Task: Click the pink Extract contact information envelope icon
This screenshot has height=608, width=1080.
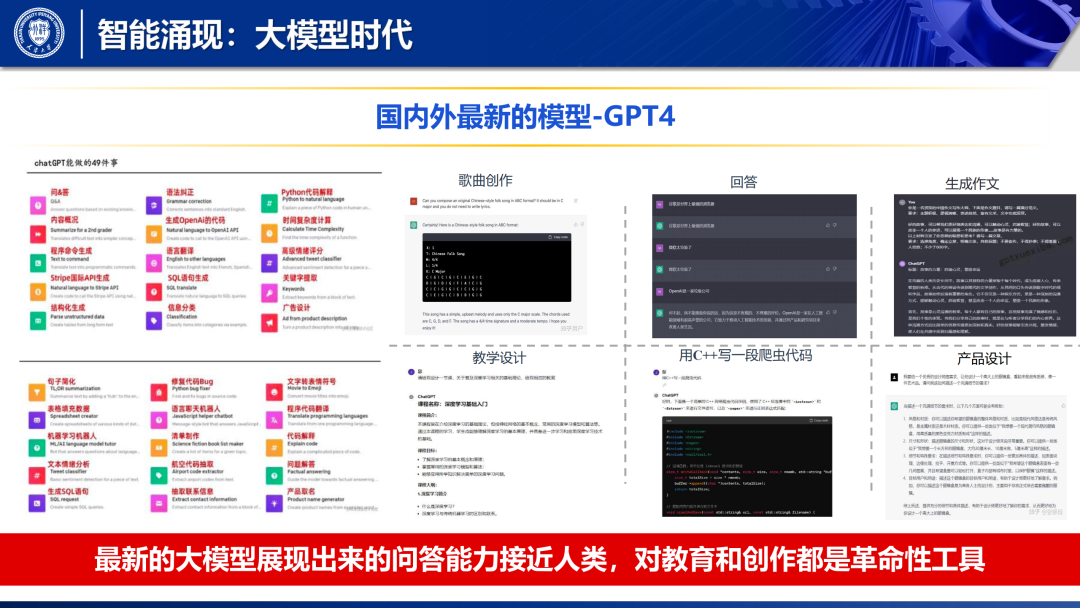Action: point(158,503)
